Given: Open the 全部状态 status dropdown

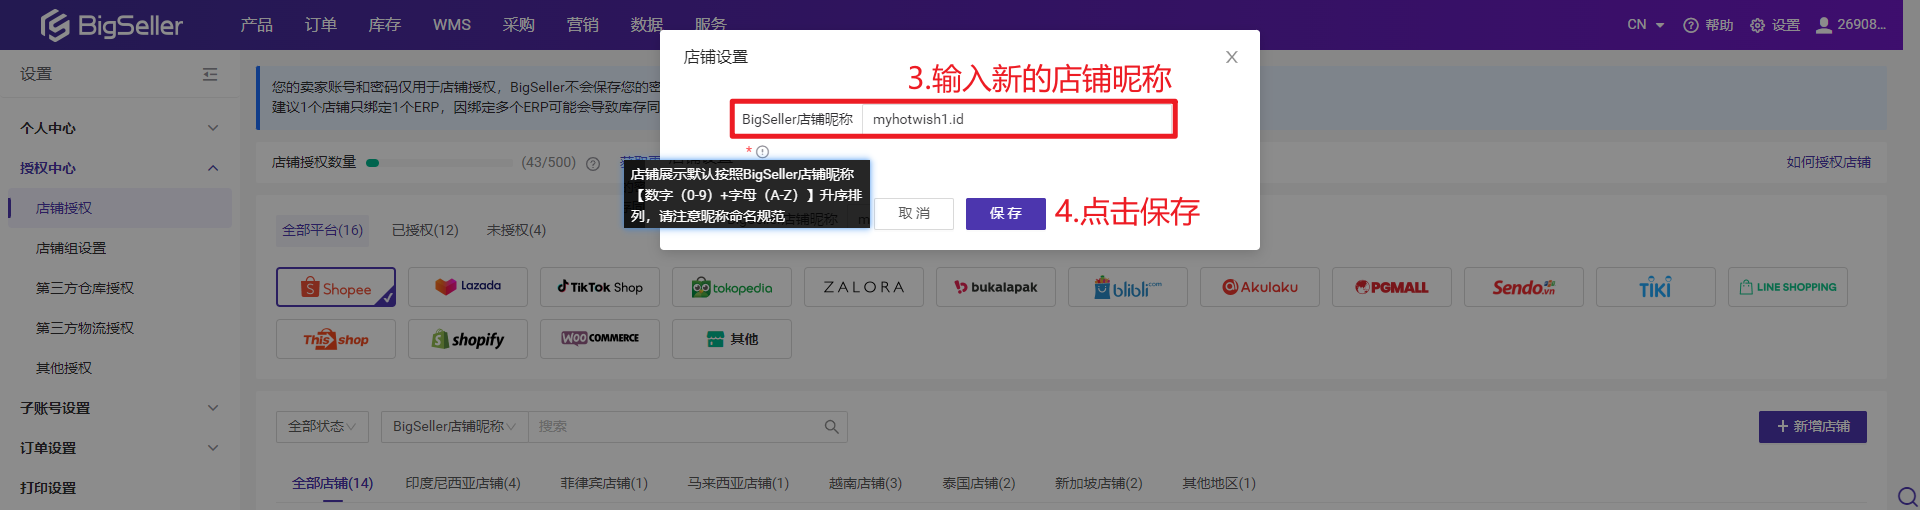Looking at the screenshot, I should point(322,427).
